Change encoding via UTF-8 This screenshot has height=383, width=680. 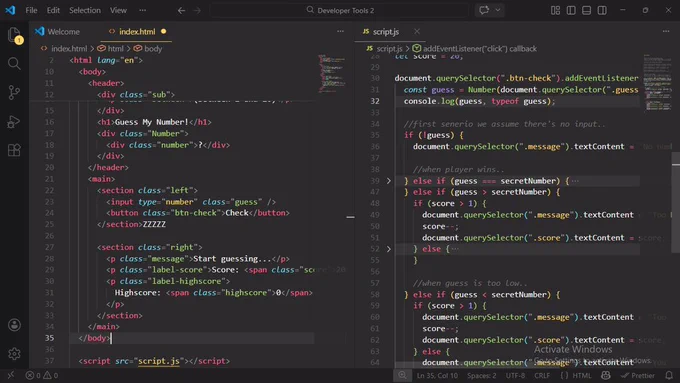515,376
